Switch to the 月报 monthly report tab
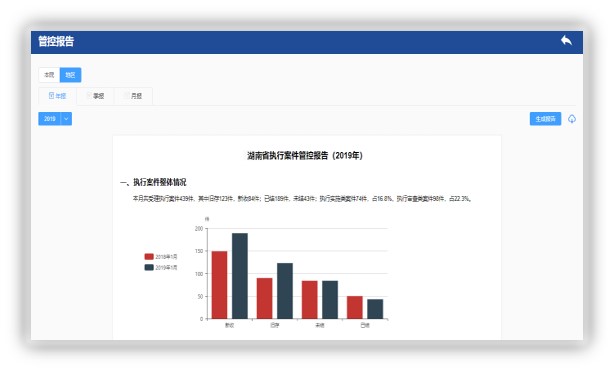Screen dimensions: 614x371 click(133, 96)
